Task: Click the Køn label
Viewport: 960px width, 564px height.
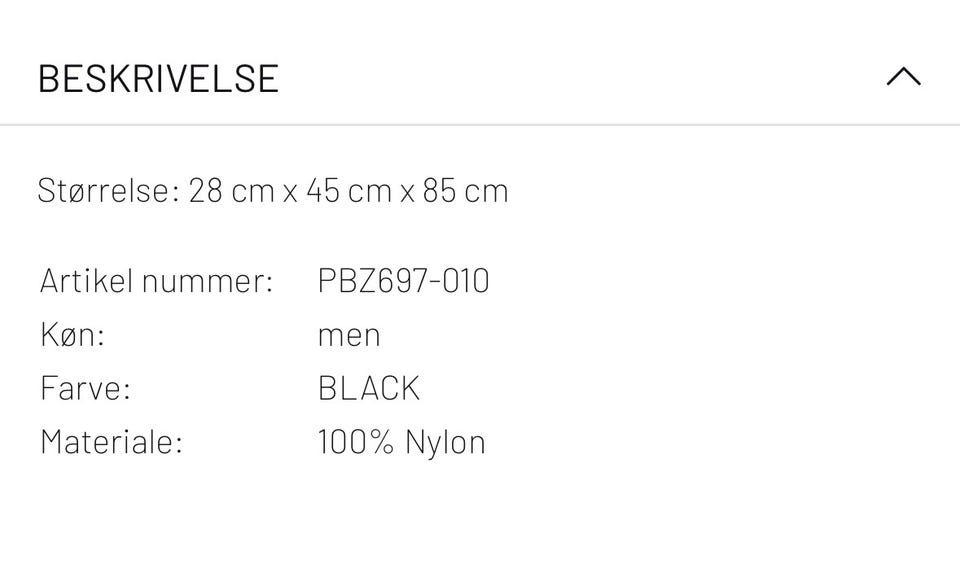Action: tap(72, 334)
